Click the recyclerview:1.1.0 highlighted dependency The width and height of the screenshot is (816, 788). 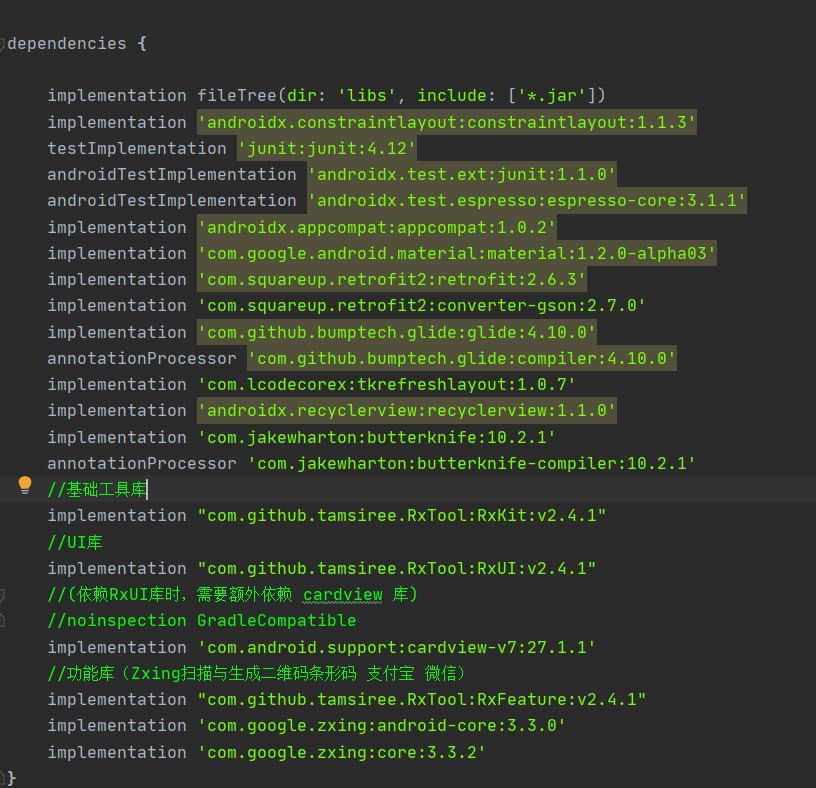tap(406, 411)
